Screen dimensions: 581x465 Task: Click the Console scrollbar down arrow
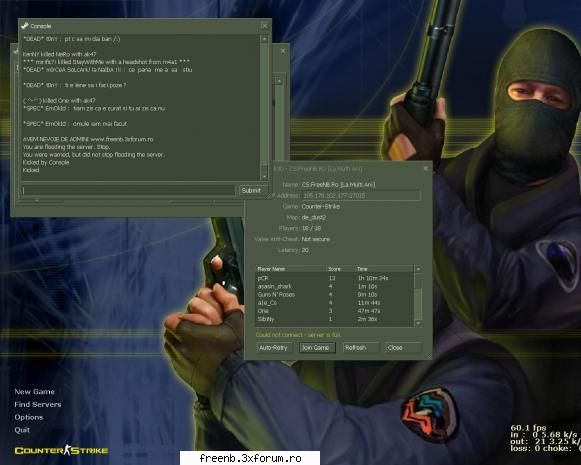(264, 176)
